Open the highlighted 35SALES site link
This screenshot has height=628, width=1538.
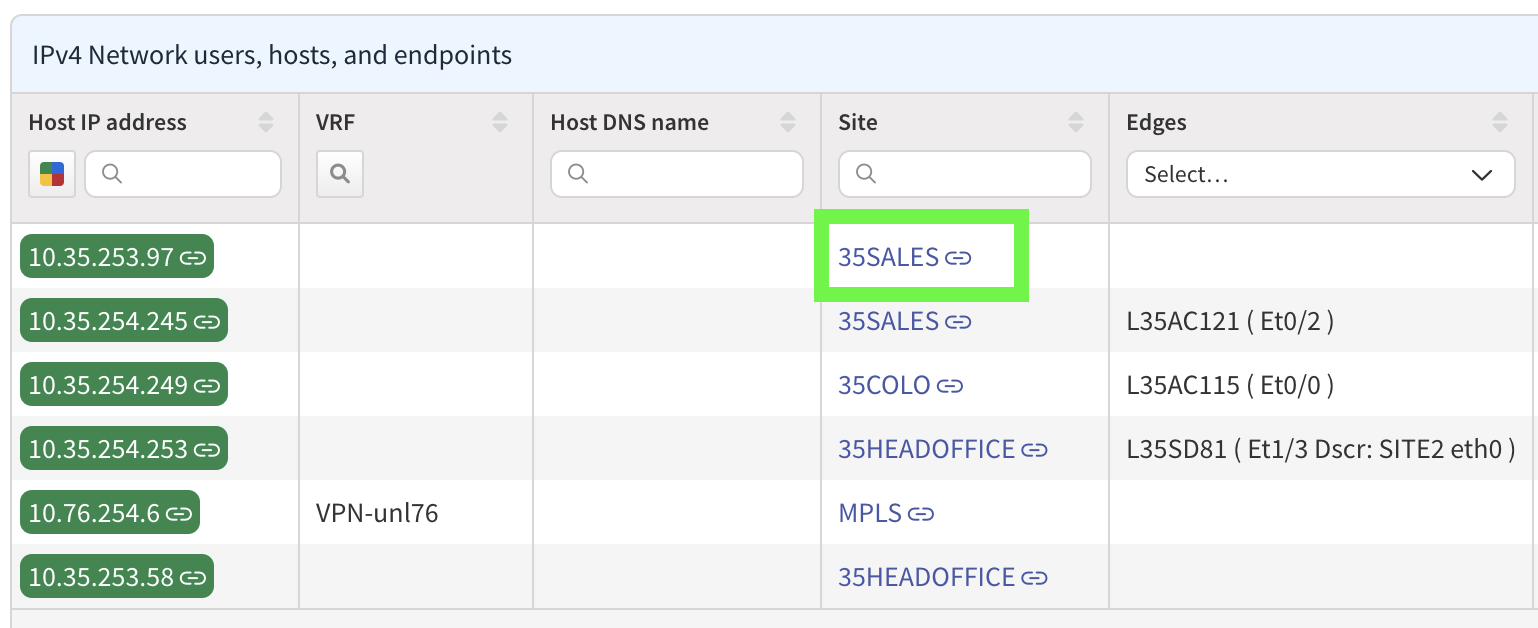[888, 258]
